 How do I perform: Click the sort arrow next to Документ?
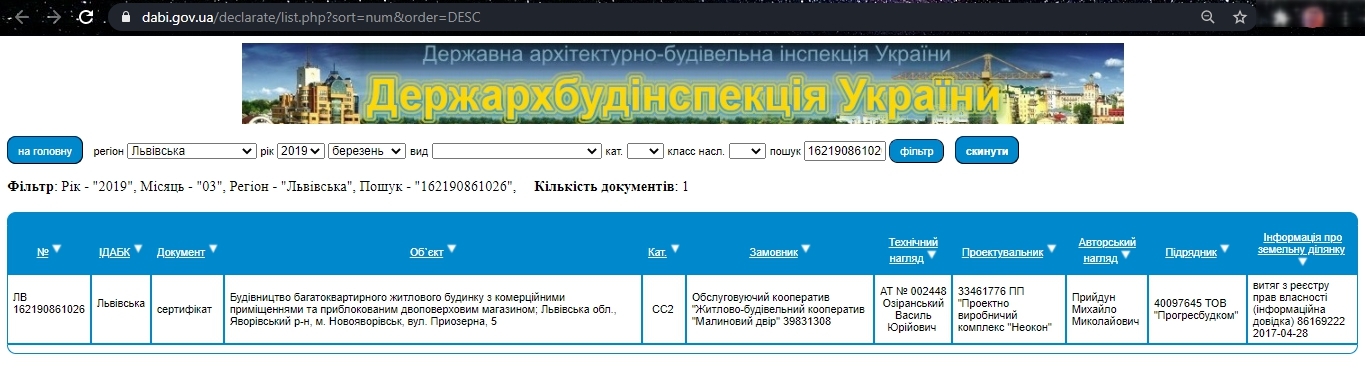(213, 249)
